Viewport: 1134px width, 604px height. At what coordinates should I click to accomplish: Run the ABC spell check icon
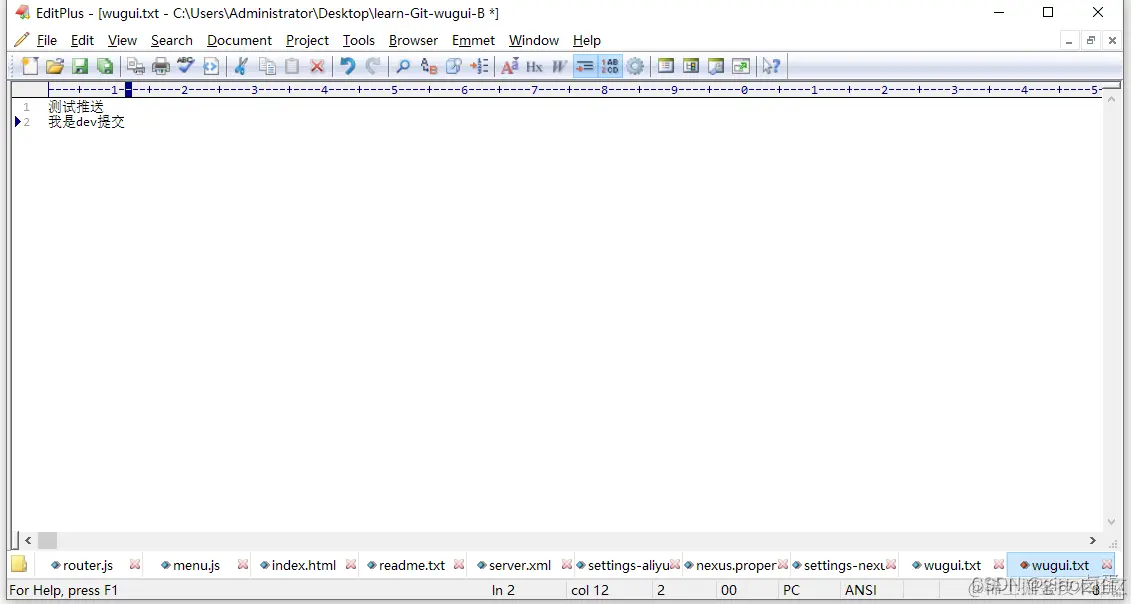tap(186, 67)
